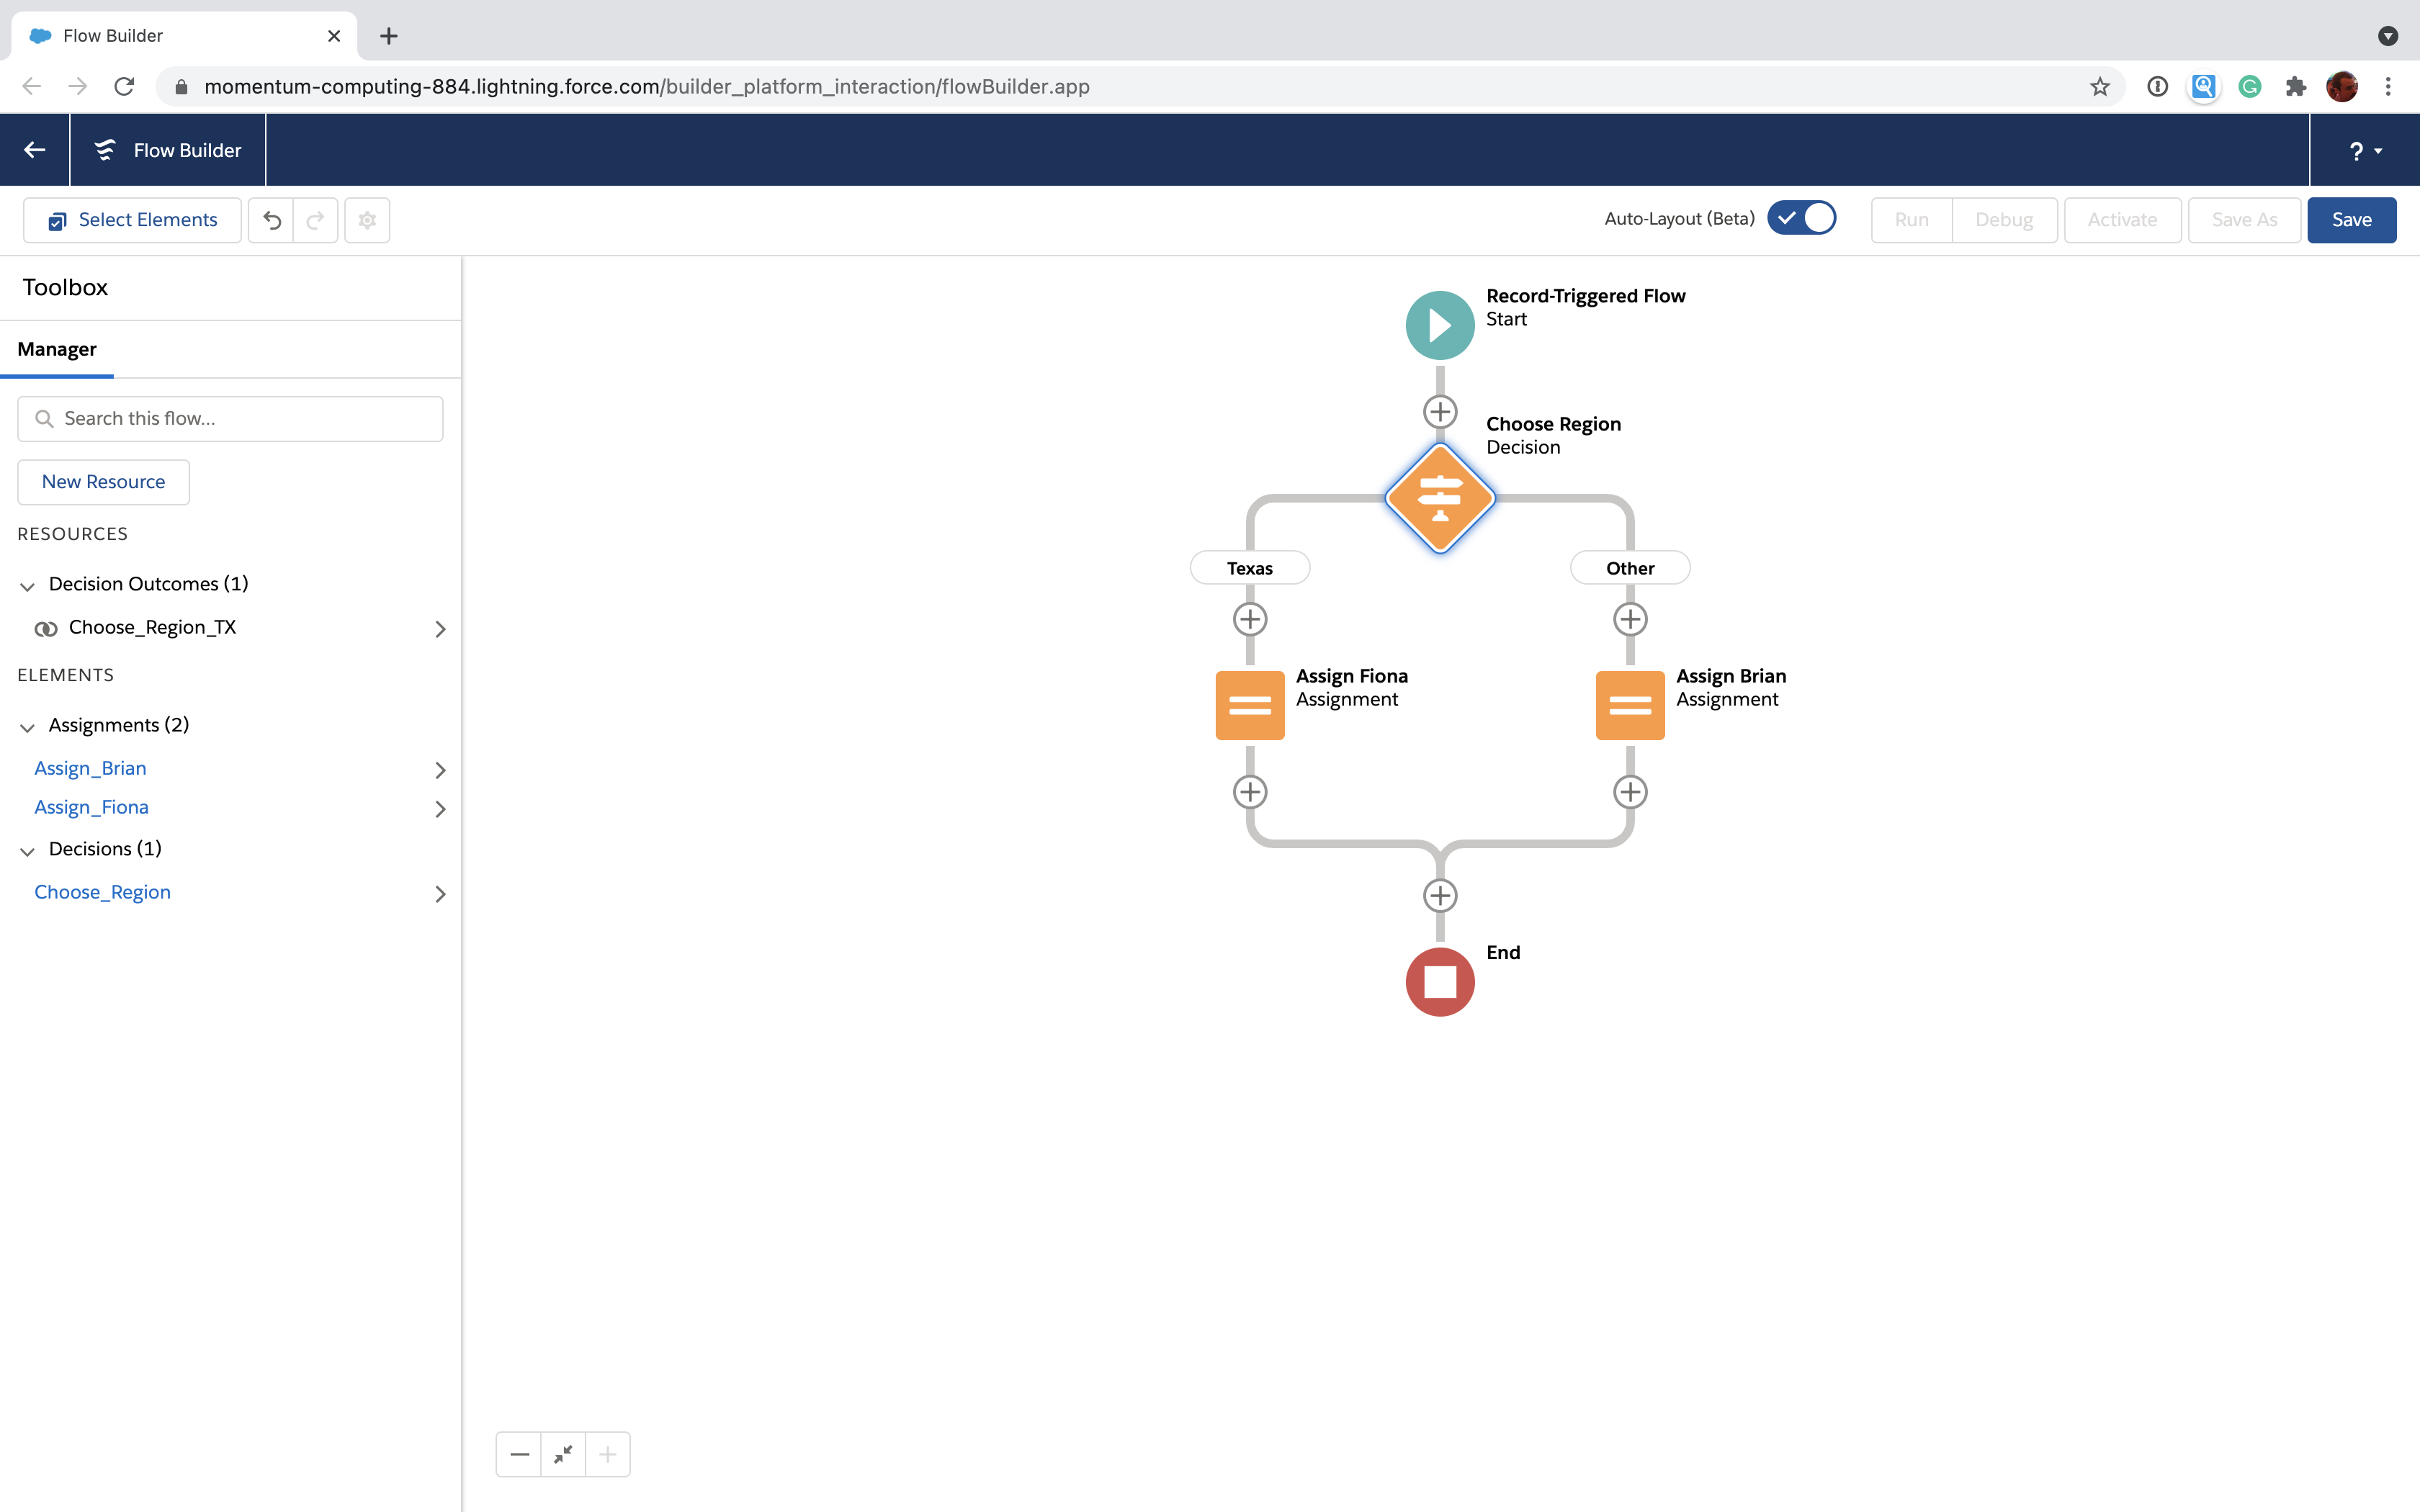Click the Choose Region Decision diamond icon

point(1439,498)
